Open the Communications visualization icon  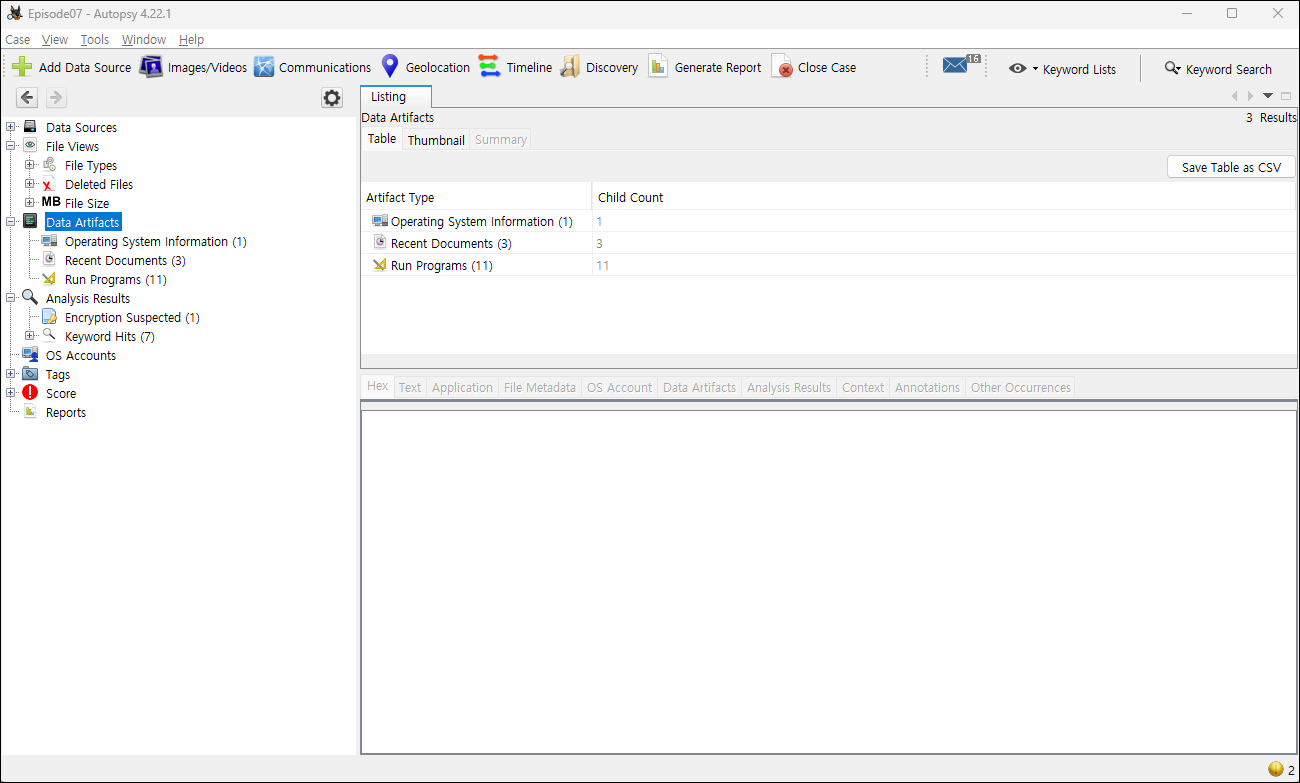click(x=264, y=67)
